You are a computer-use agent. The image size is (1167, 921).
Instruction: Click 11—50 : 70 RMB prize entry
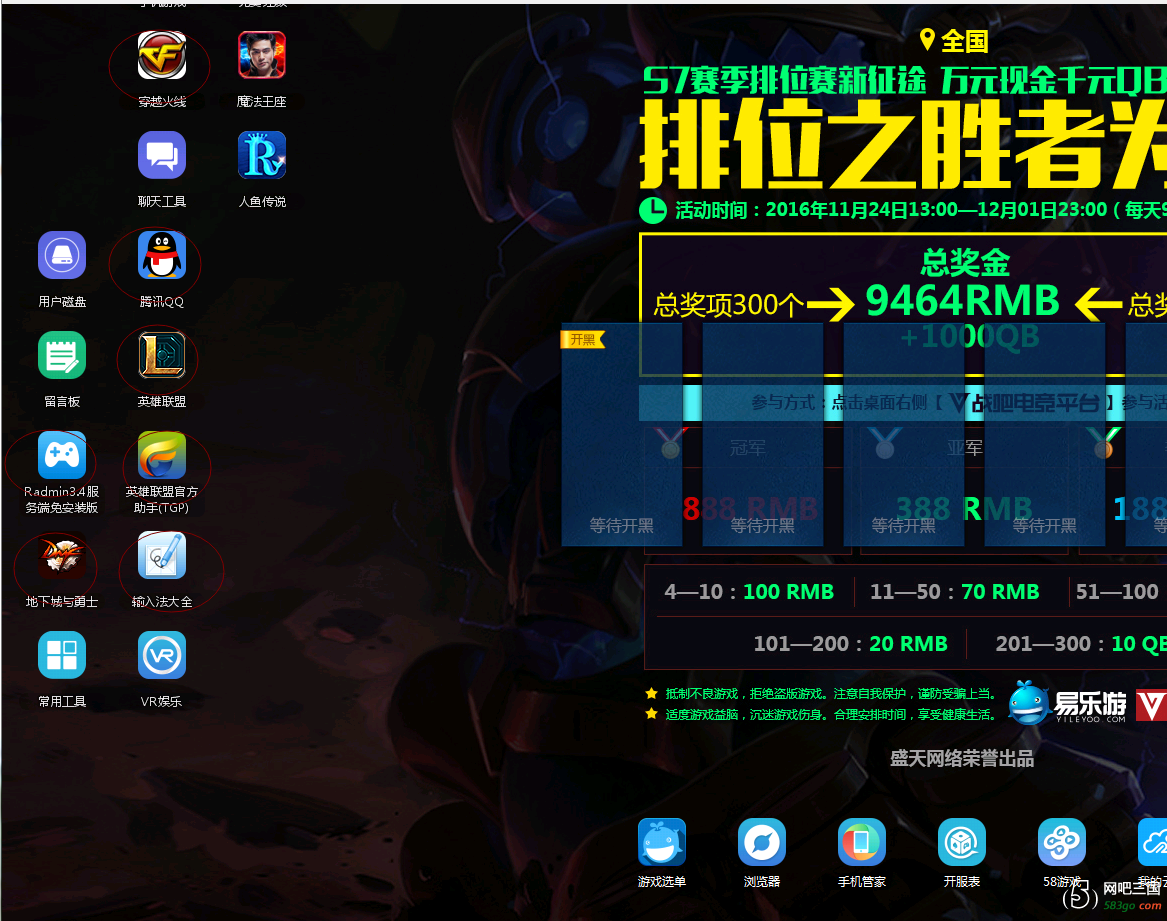point(955,592)
